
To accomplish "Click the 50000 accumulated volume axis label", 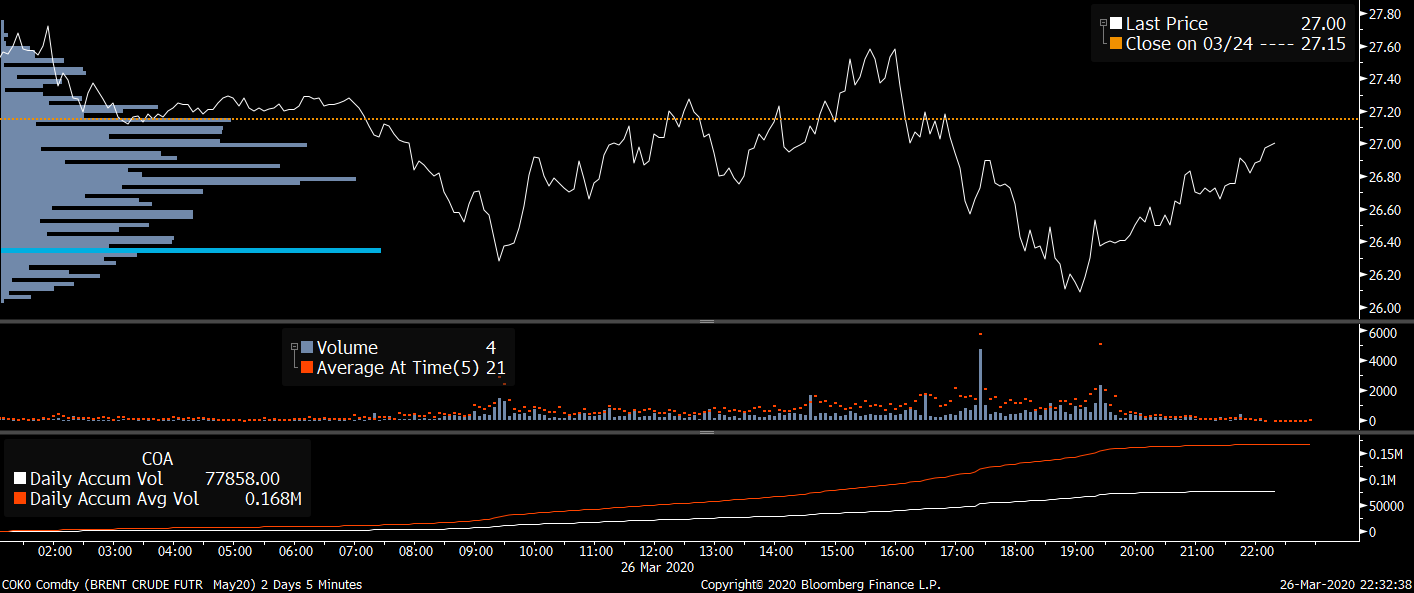I will [x=1386, y=507].
